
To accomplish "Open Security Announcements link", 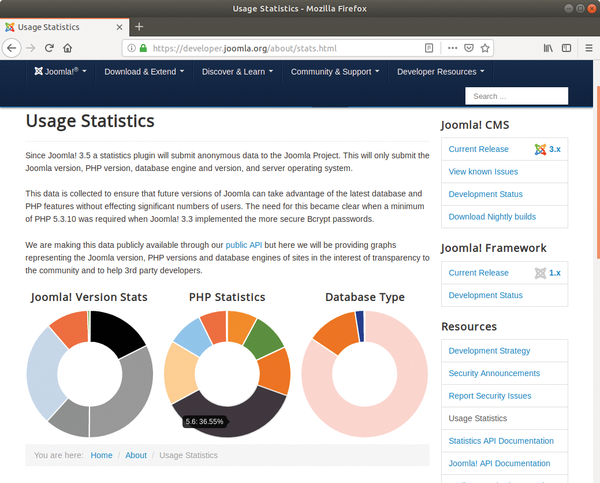I will [x=494, y=373].
